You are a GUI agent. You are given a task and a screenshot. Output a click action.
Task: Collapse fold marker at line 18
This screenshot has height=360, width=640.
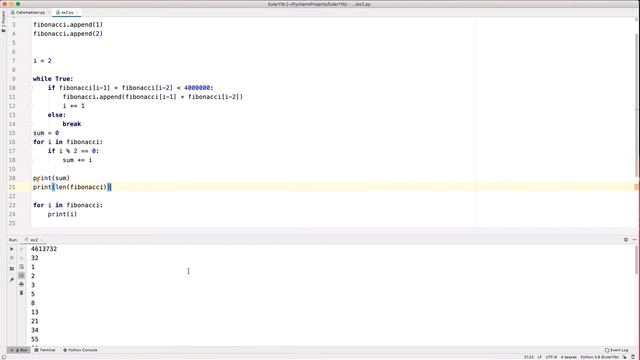[x=31, y=160]
